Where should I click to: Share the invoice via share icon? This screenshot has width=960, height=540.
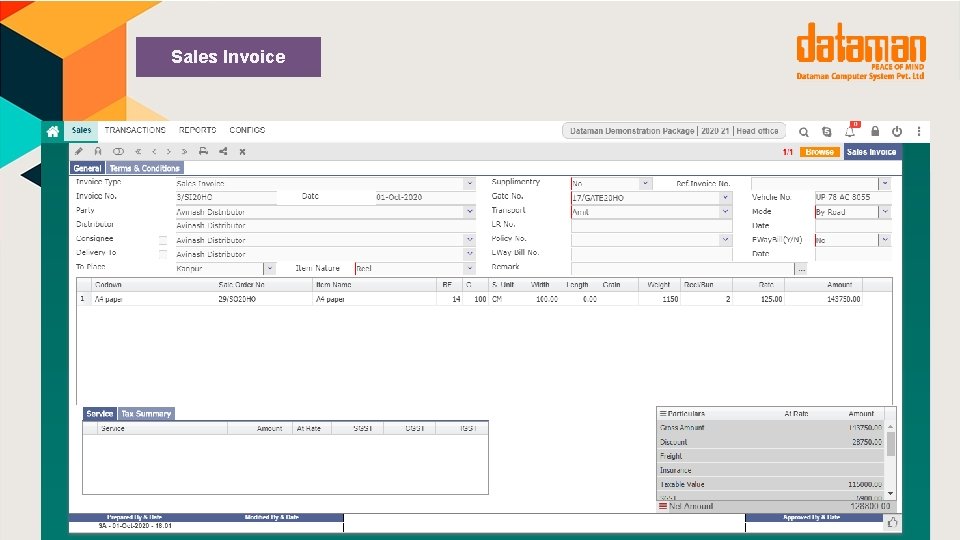[x=223, y=151]
